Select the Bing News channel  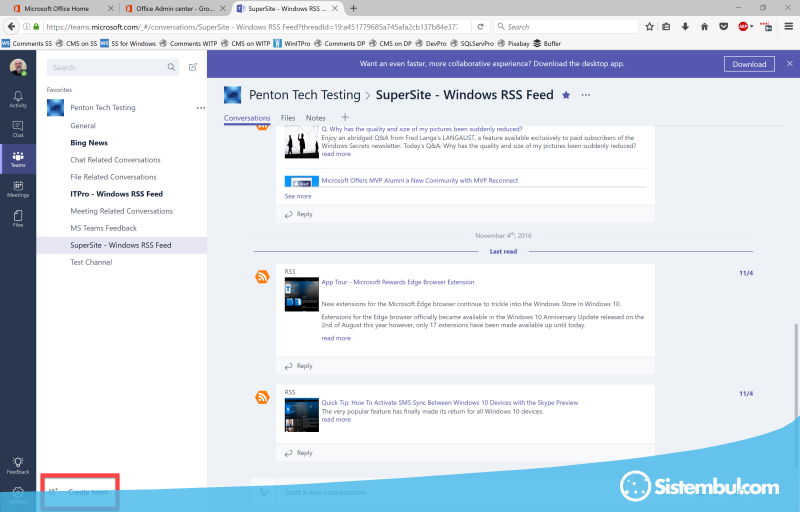pos(89,143)
